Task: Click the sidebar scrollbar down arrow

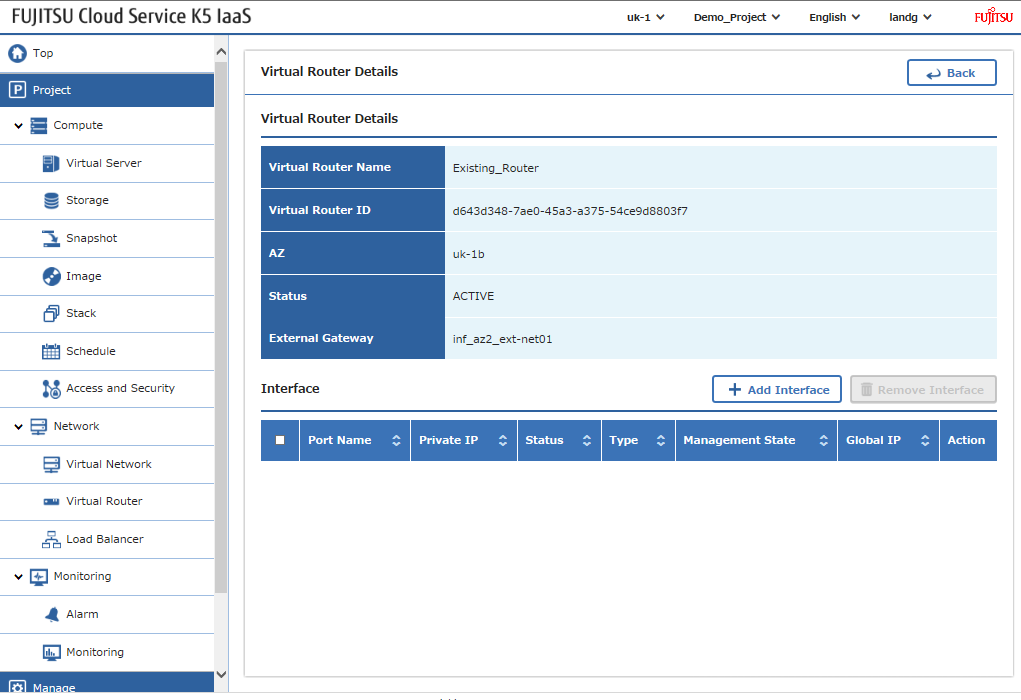Action: pyautogui.click(x=221, y=675)
